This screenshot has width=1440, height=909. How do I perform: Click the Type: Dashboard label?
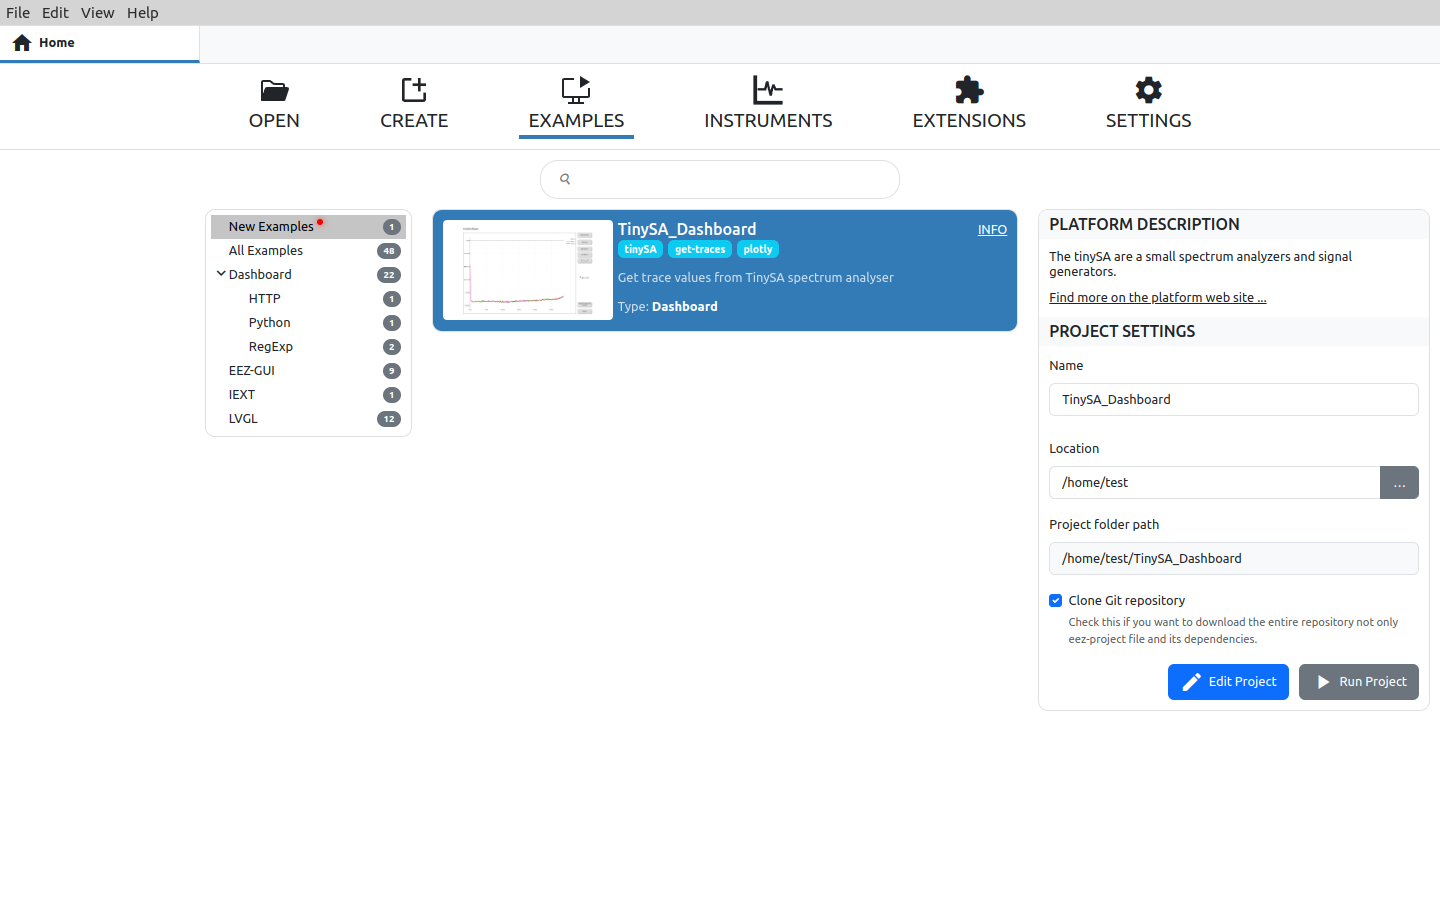point(668,307)
